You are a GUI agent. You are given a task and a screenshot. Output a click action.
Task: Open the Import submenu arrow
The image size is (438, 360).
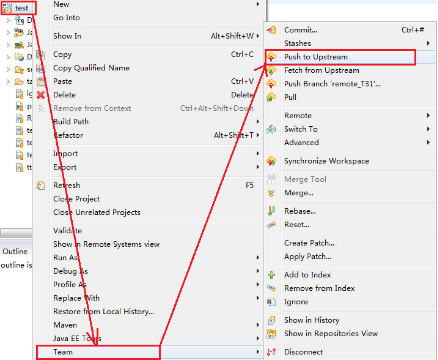258,154
